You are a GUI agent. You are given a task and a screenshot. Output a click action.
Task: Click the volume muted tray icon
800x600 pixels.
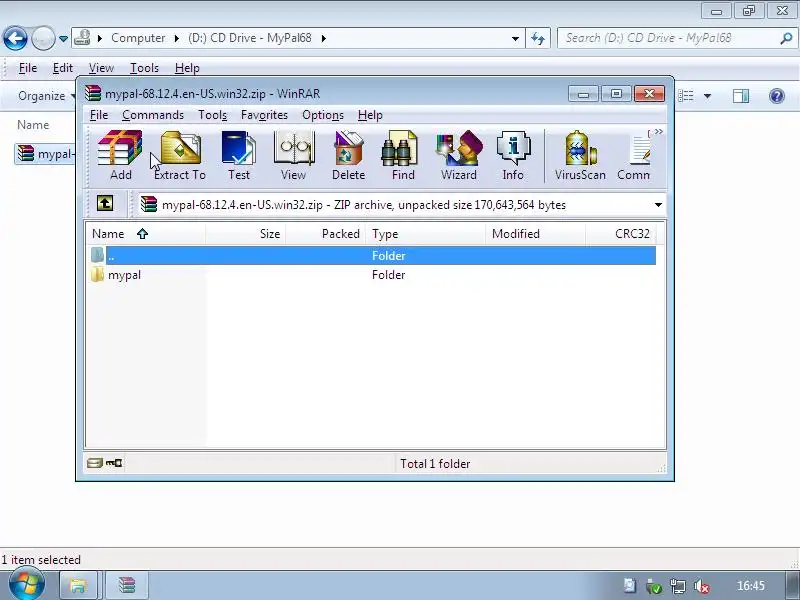pyautogui.click(x=703, y=586)
